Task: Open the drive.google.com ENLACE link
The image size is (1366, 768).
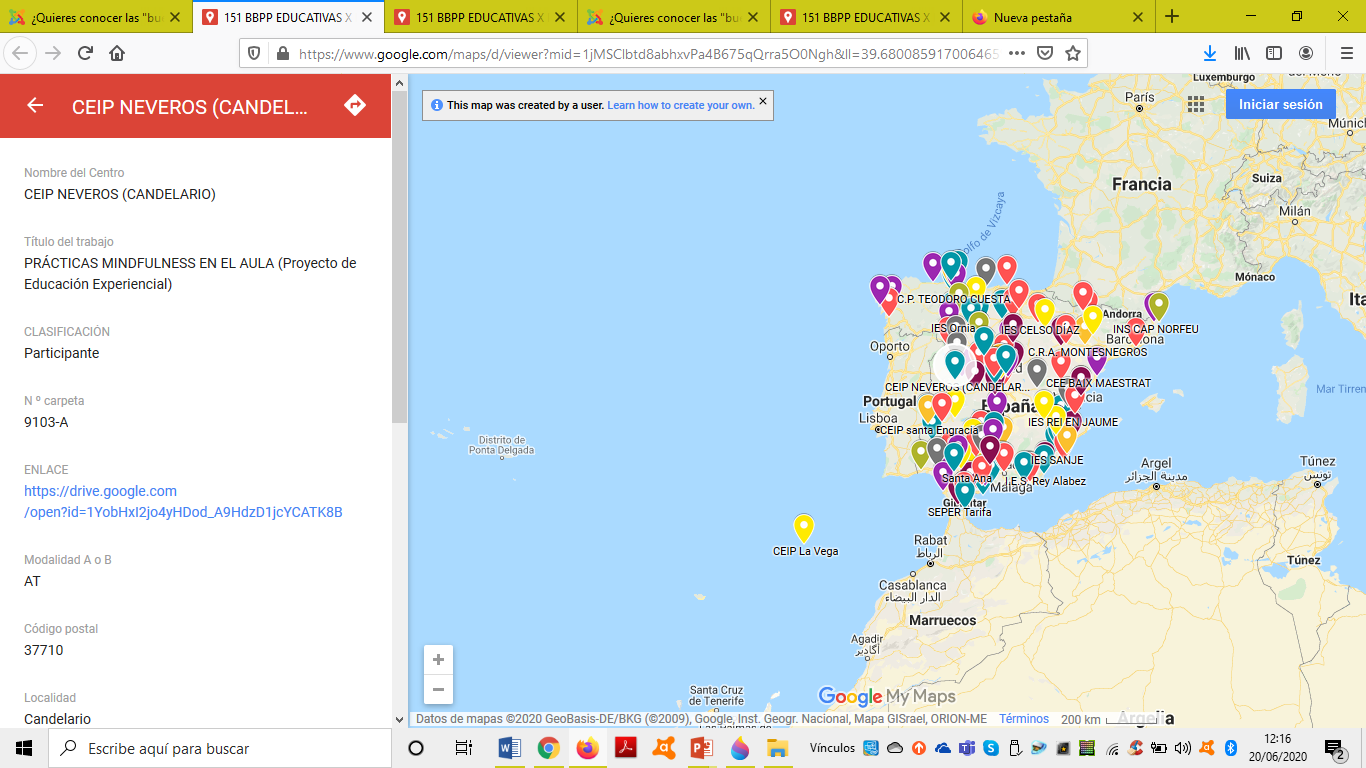Action: (x=183, y=501)
